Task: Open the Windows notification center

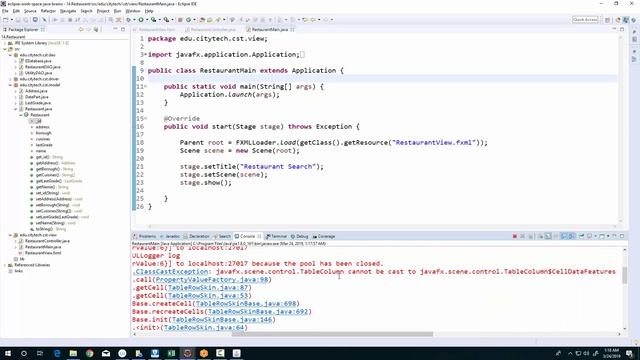Action: [x=630, y=353]
